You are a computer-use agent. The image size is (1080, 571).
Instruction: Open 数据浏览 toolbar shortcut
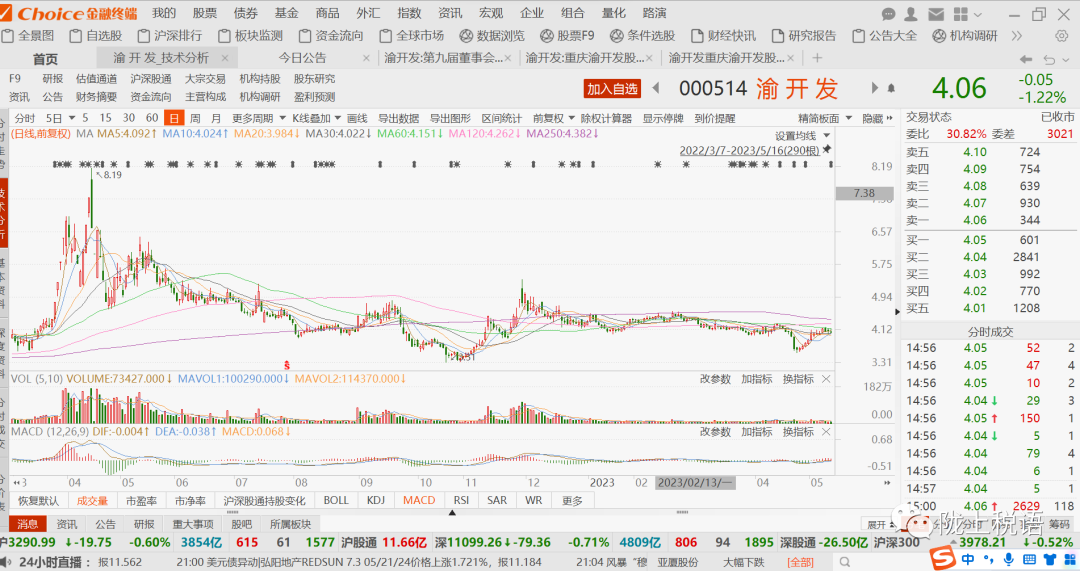[x=492, y=36]
